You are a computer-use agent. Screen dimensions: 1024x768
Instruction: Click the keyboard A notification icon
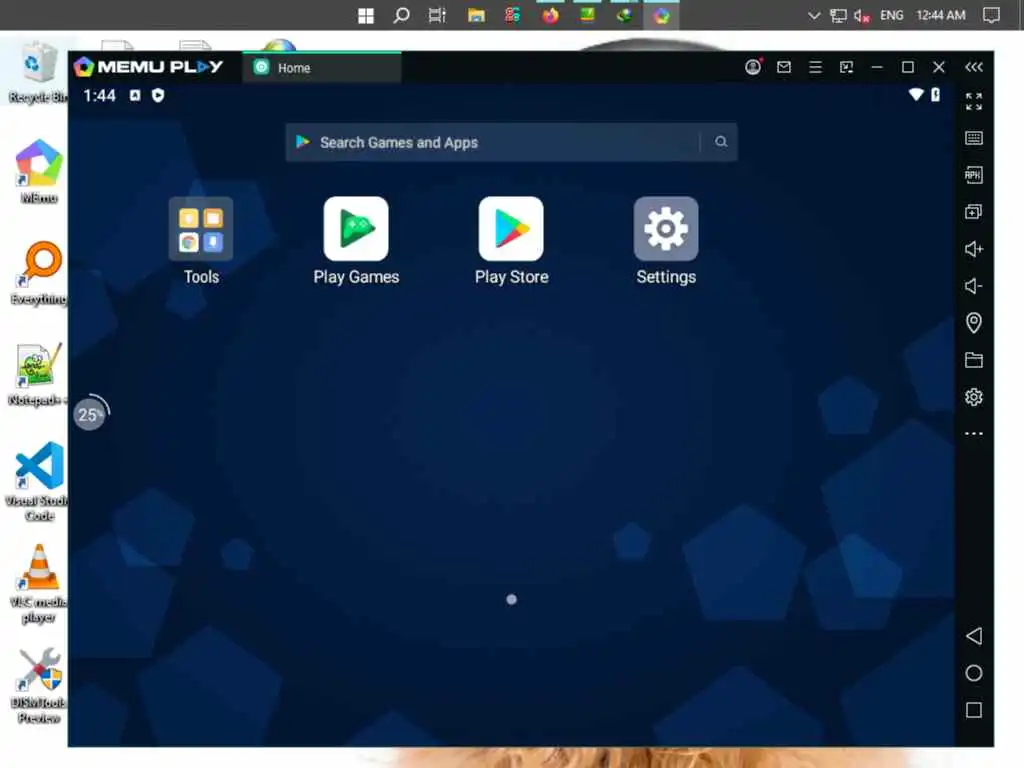click(135, 95)
